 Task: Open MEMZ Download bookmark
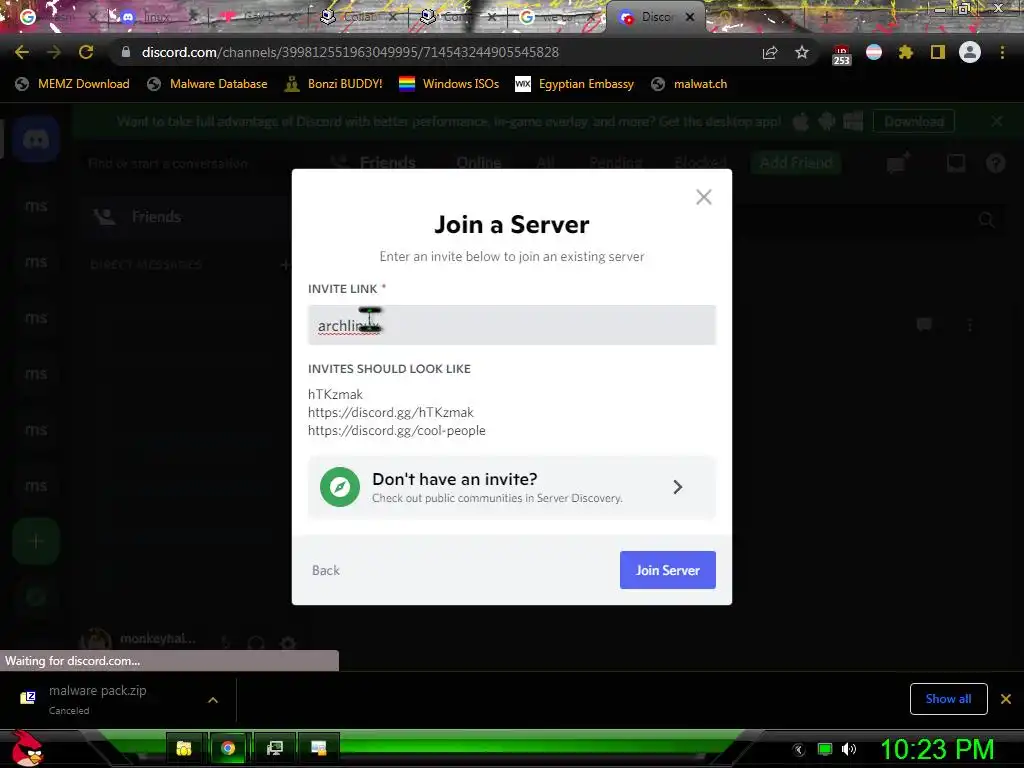tap(72, 84)
